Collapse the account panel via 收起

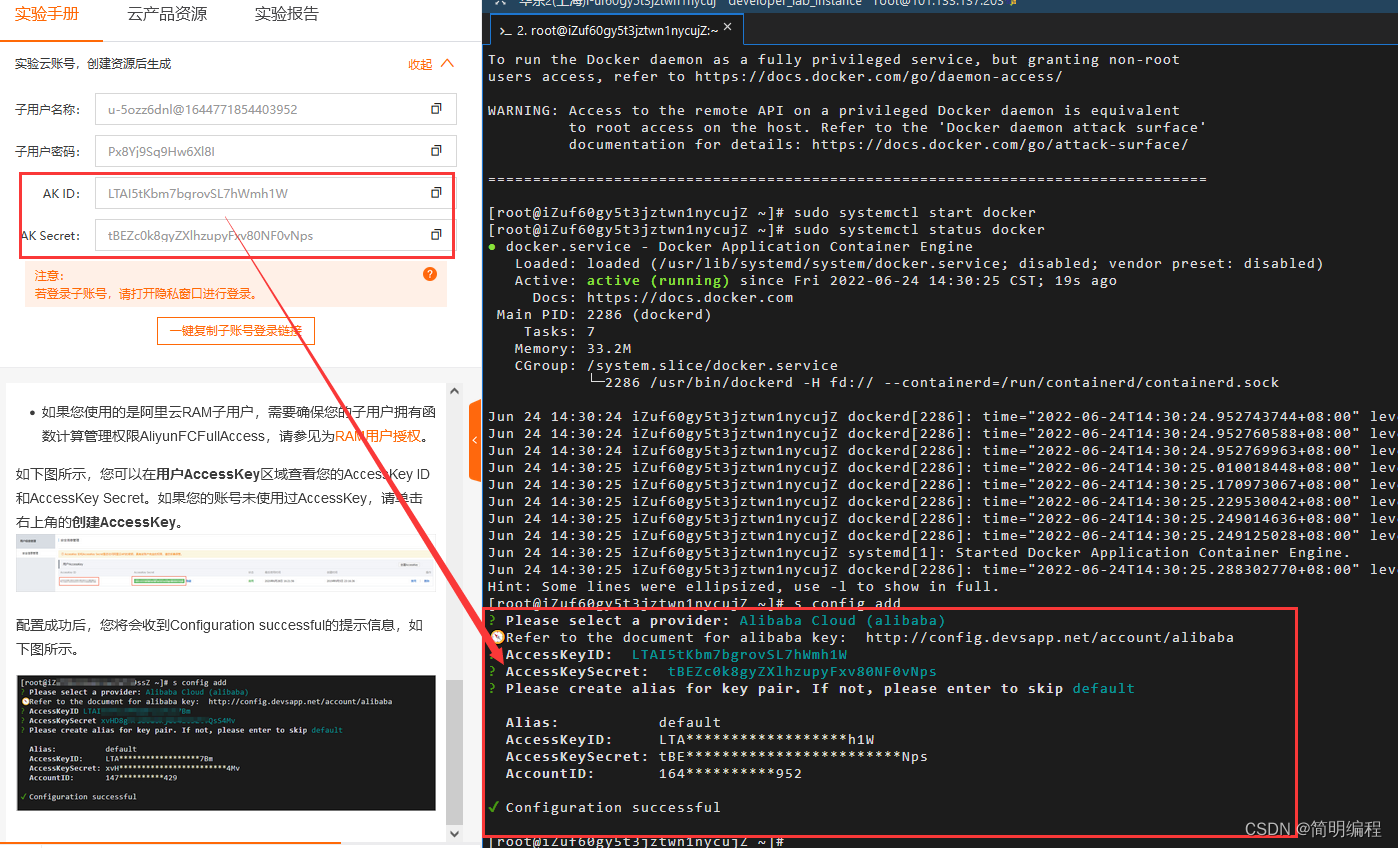coord(431,64)
